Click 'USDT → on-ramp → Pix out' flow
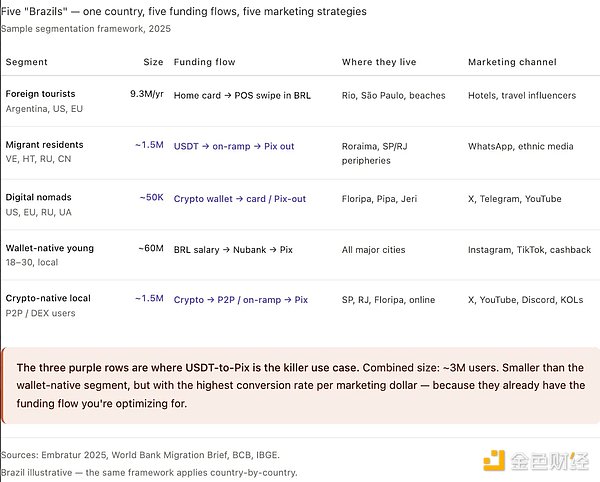The width and height of the screenshot is (600, 482). click(234, 146)
